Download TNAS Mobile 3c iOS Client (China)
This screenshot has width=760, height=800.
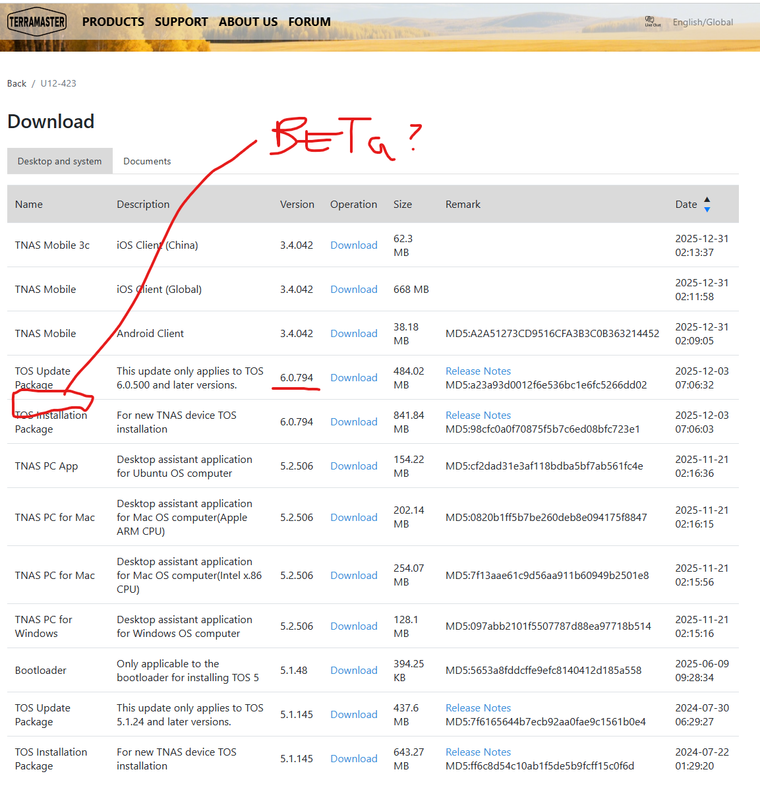353,245
